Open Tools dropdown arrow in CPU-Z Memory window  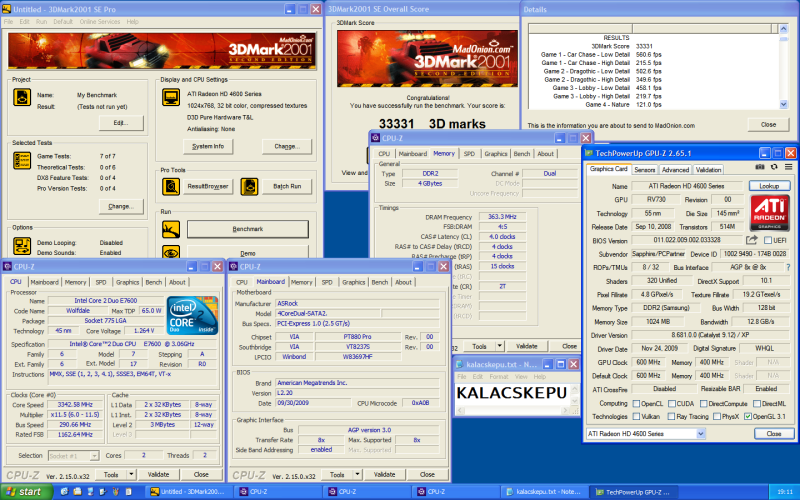499,346
